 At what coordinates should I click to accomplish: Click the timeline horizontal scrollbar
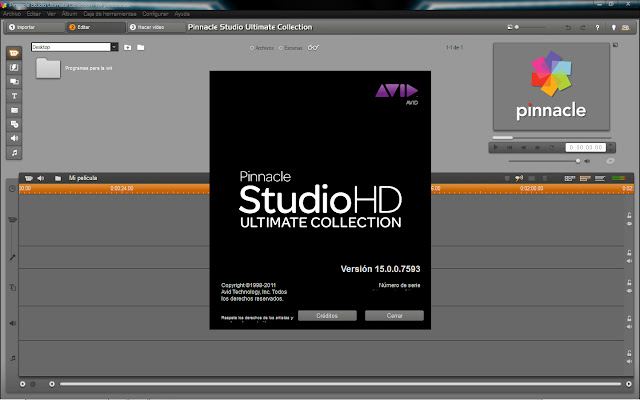340,384
